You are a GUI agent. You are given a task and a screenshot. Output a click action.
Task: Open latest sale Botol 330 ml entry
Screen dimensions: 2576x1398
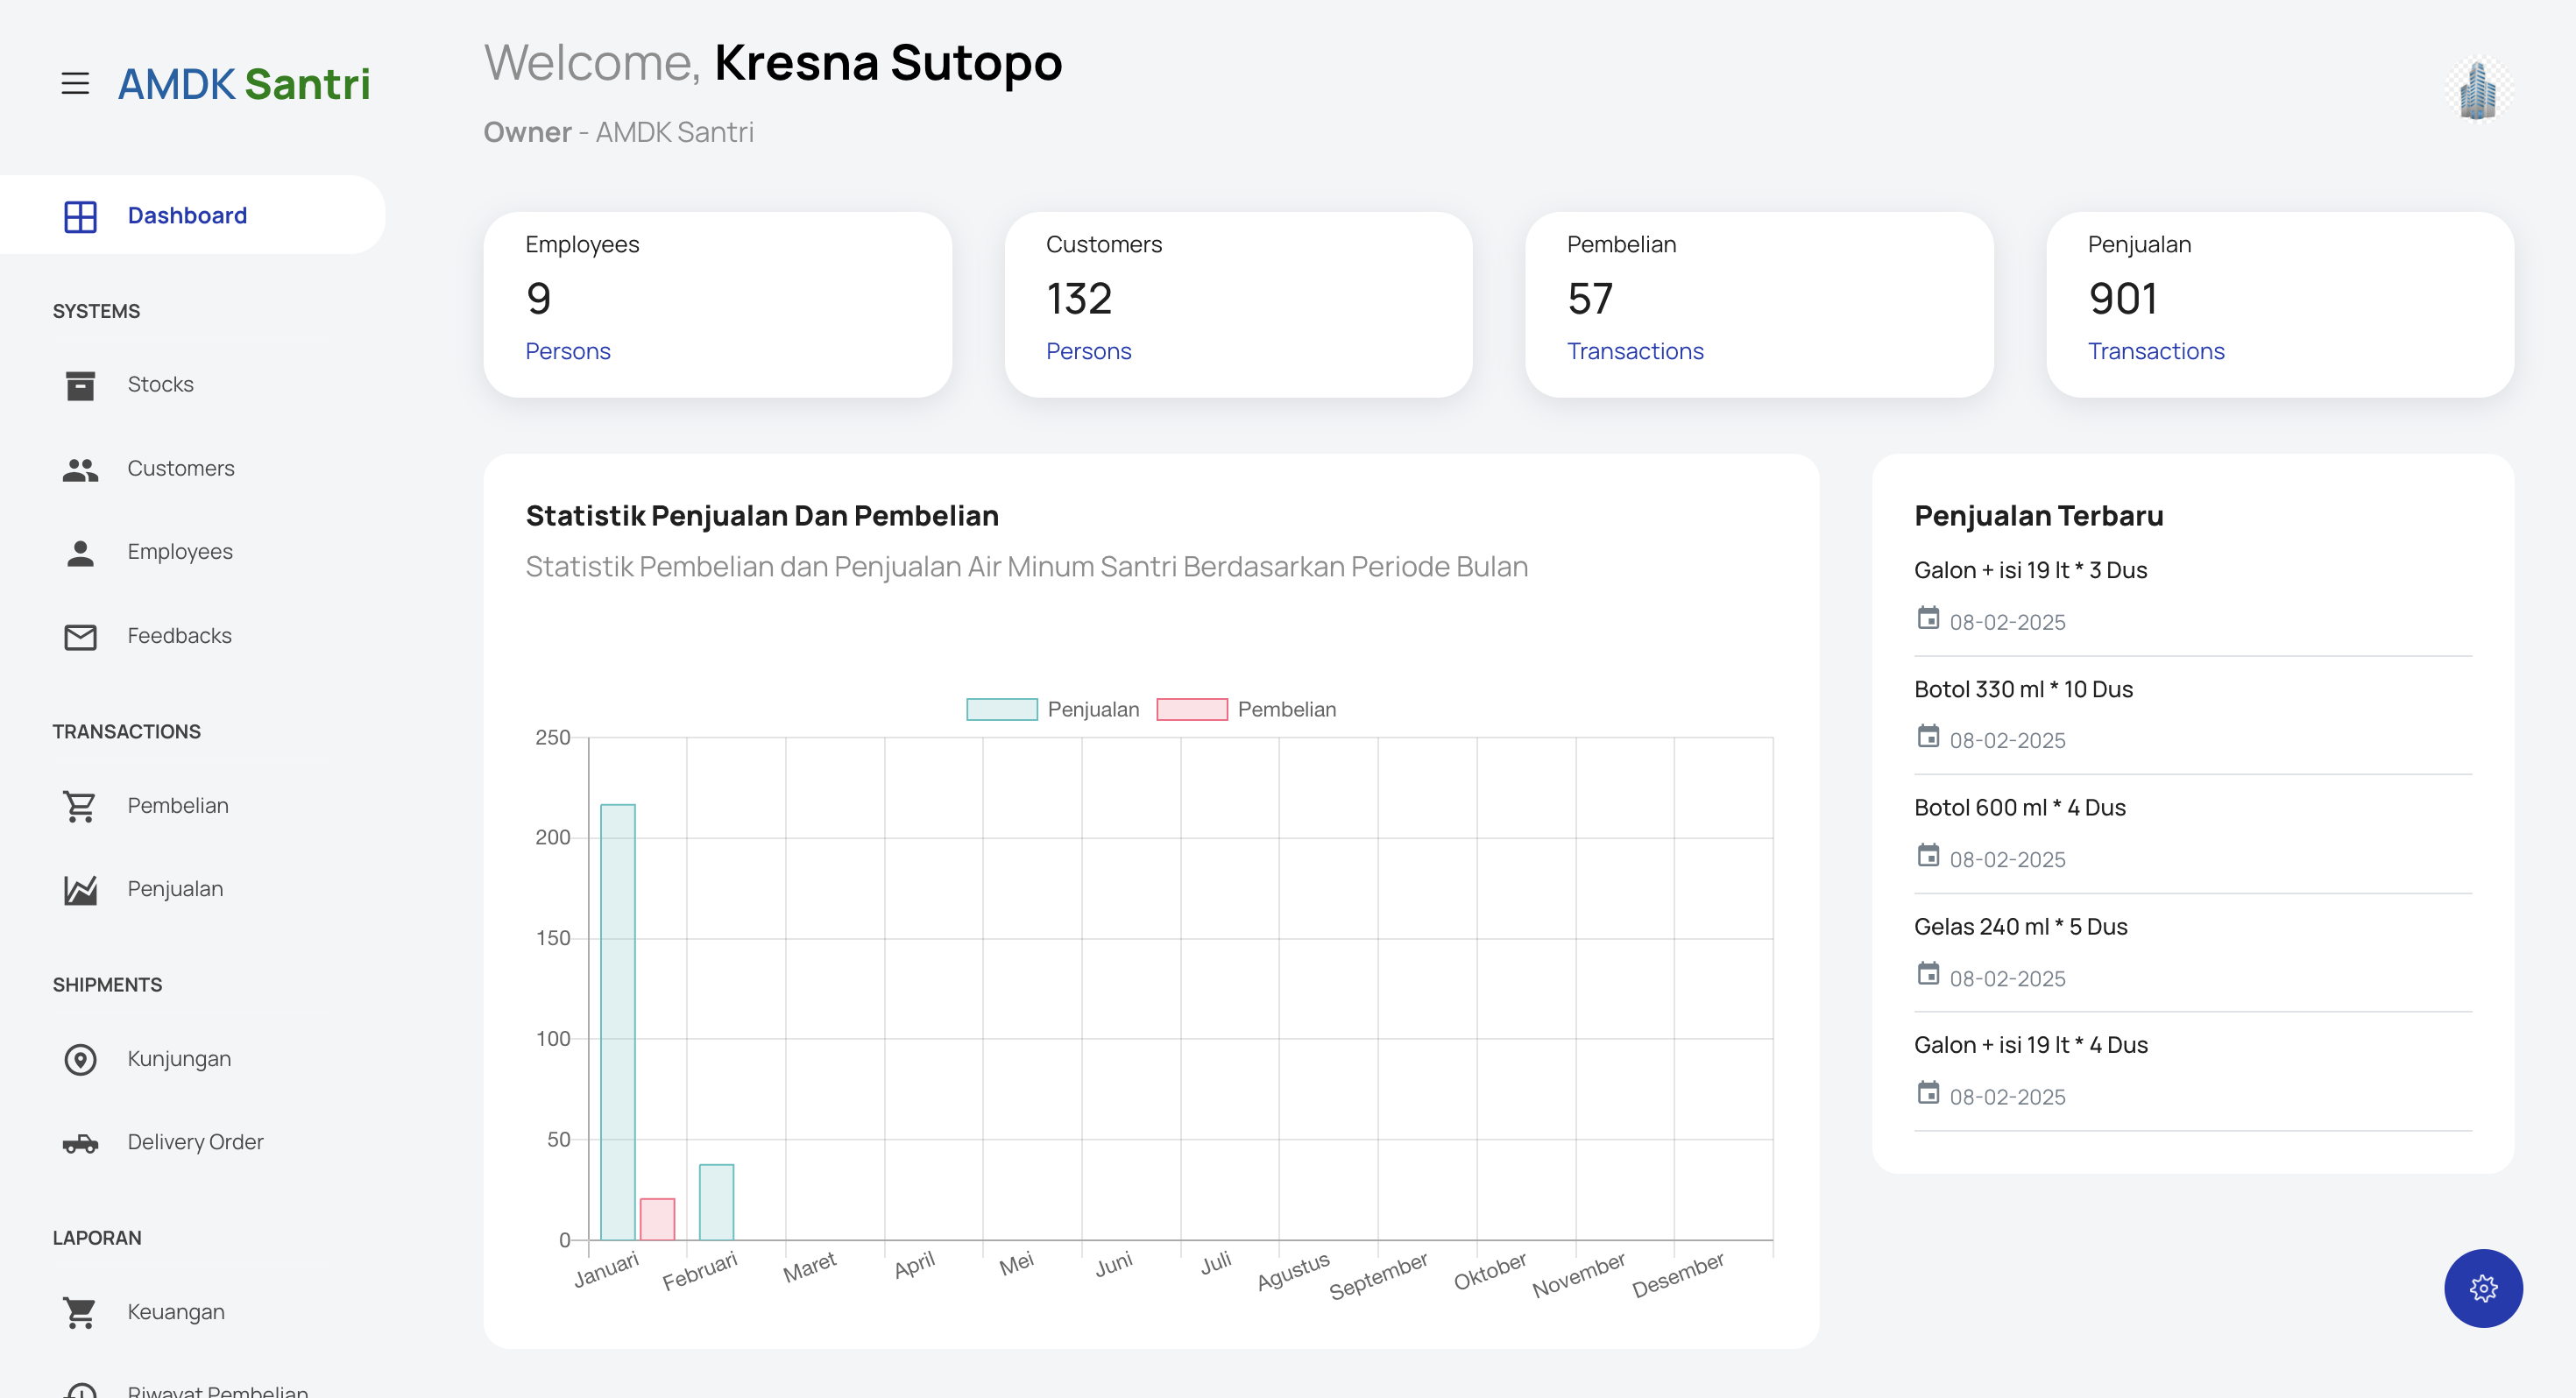click(x=2022, y=689)
